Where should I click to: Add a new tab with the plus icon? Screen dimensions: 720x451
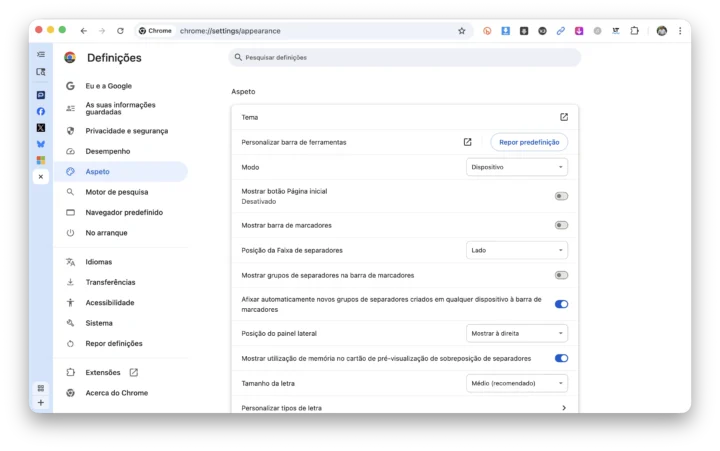pos(41,402)
